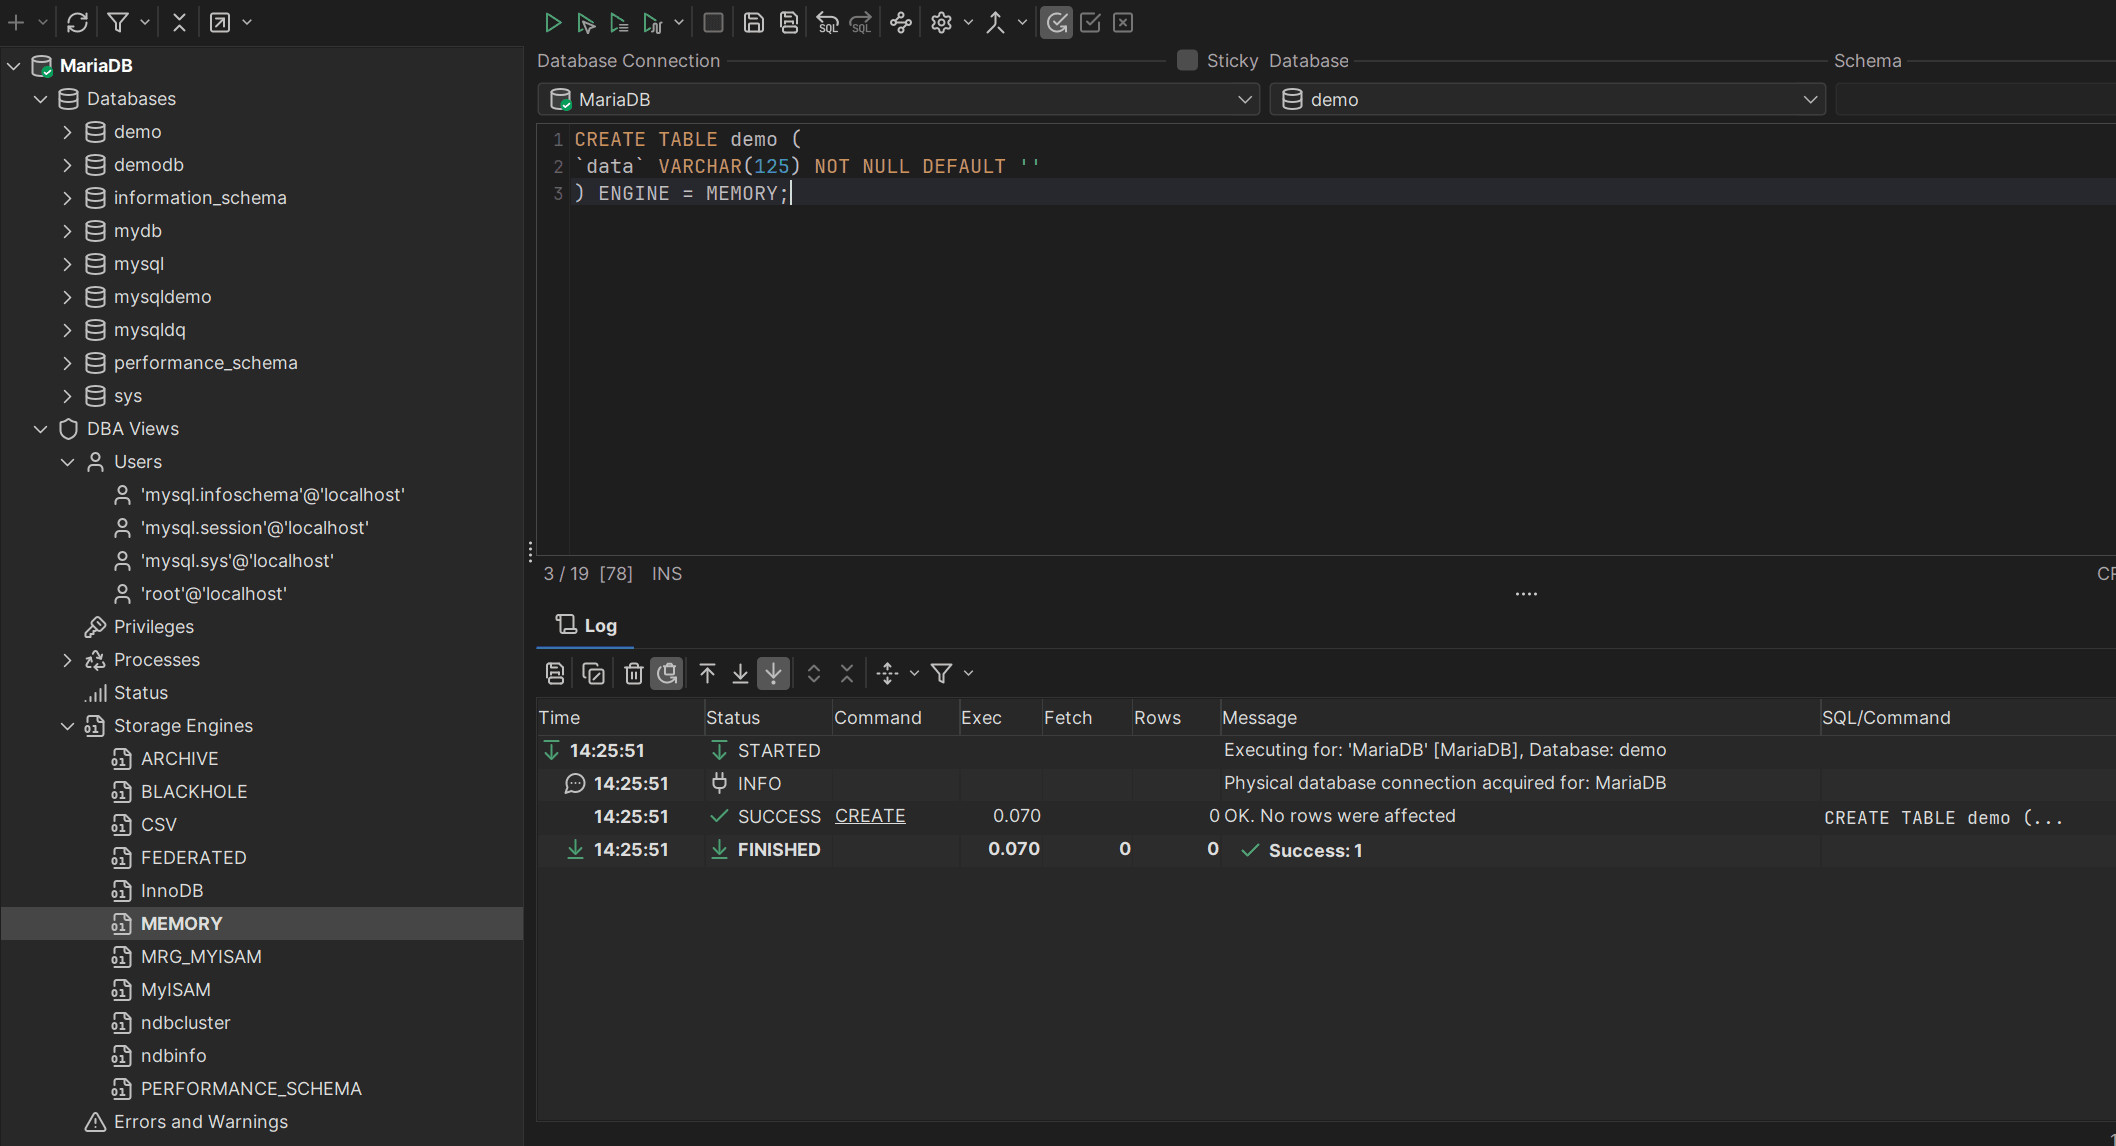Save the log with the log toolbar save icon
The width and height of the screenshot is (2116, 1146).
click(555, 673)
